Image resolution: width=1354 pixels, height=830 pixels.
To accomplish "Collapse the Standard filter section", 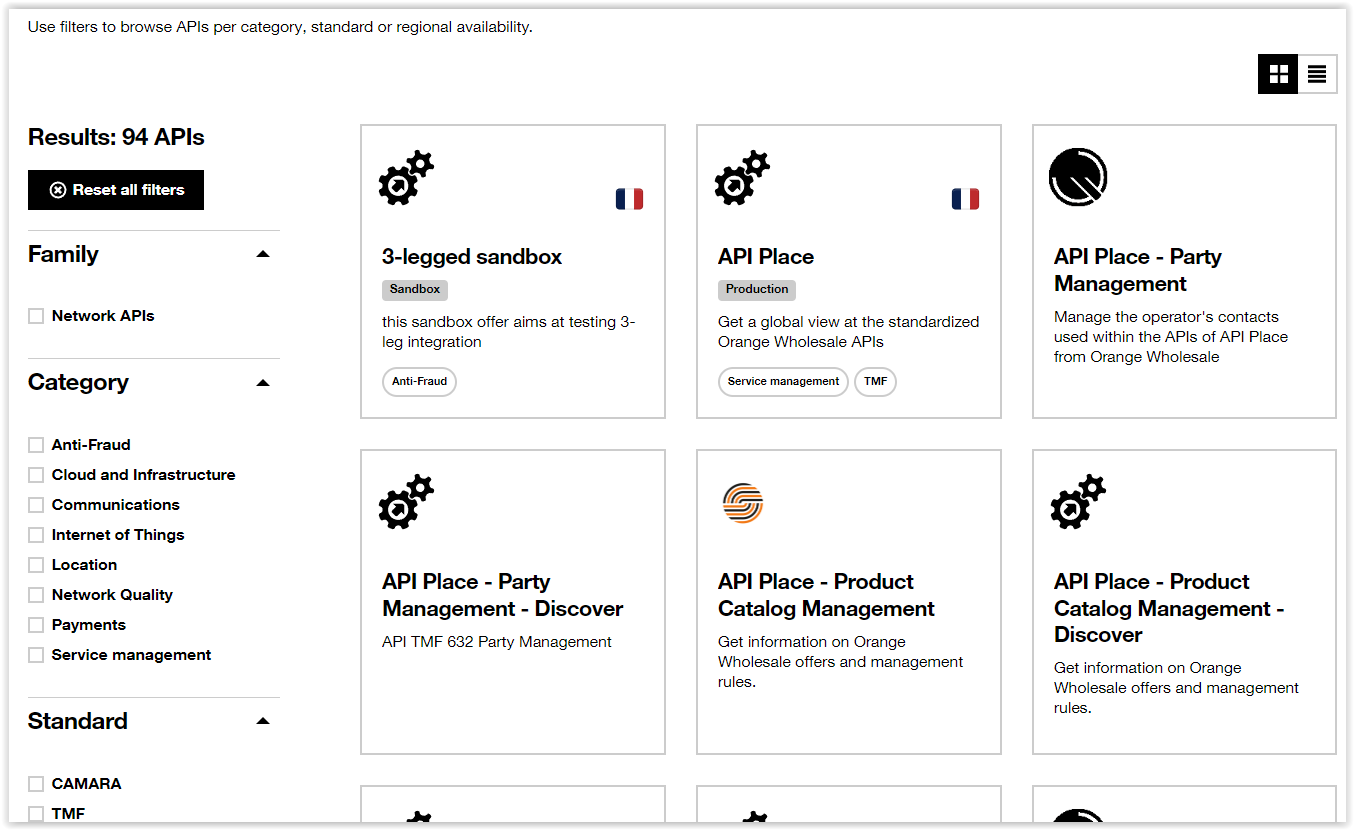I will (x=263, y=721).
